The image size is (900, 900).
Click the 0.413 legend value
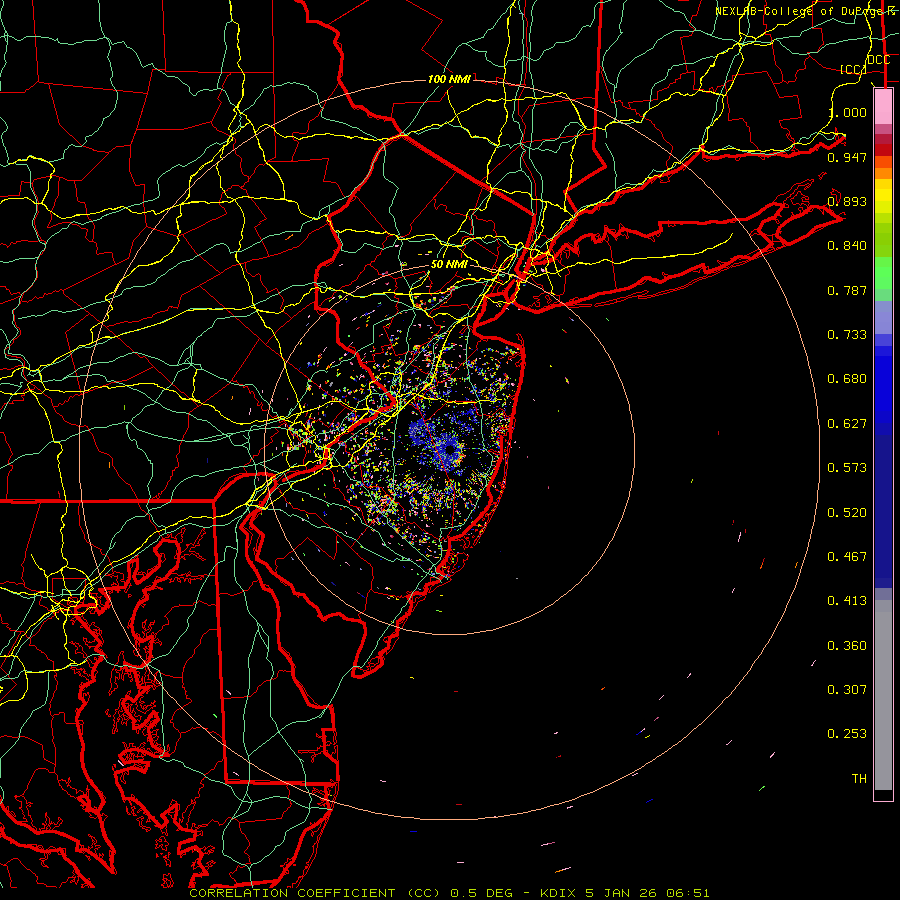pyautogui.click(x=847, y=601)
